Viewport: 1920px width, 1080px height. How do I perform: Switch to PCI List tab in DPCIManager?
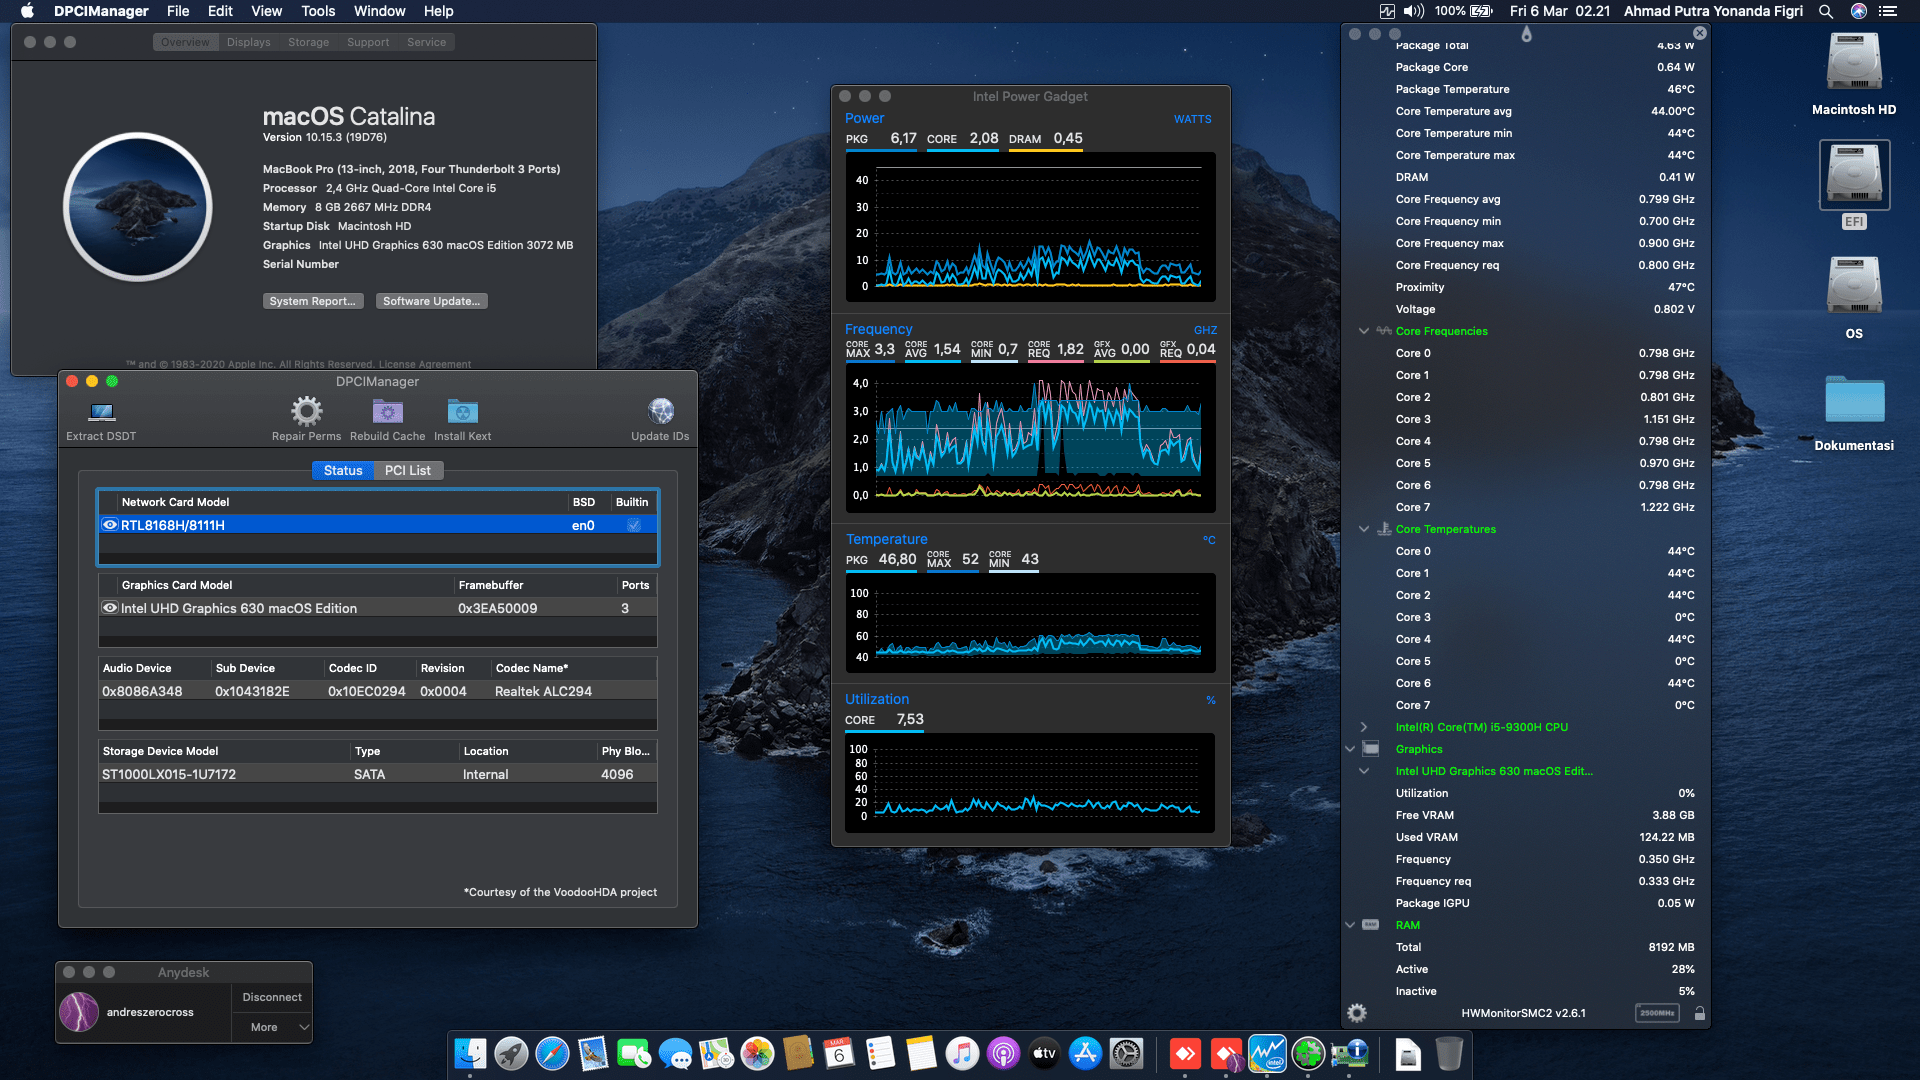point(408,470)
